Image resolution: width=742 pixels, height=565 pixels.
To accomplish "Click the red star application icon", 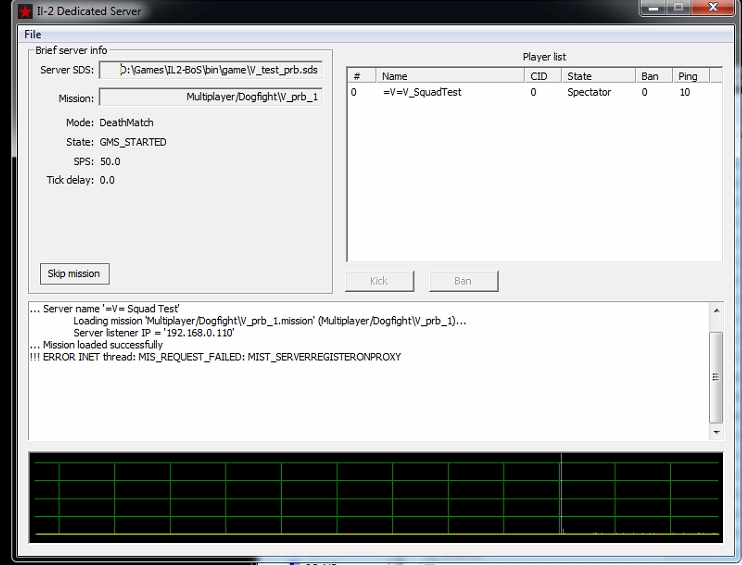I will [x=25, y=11].
